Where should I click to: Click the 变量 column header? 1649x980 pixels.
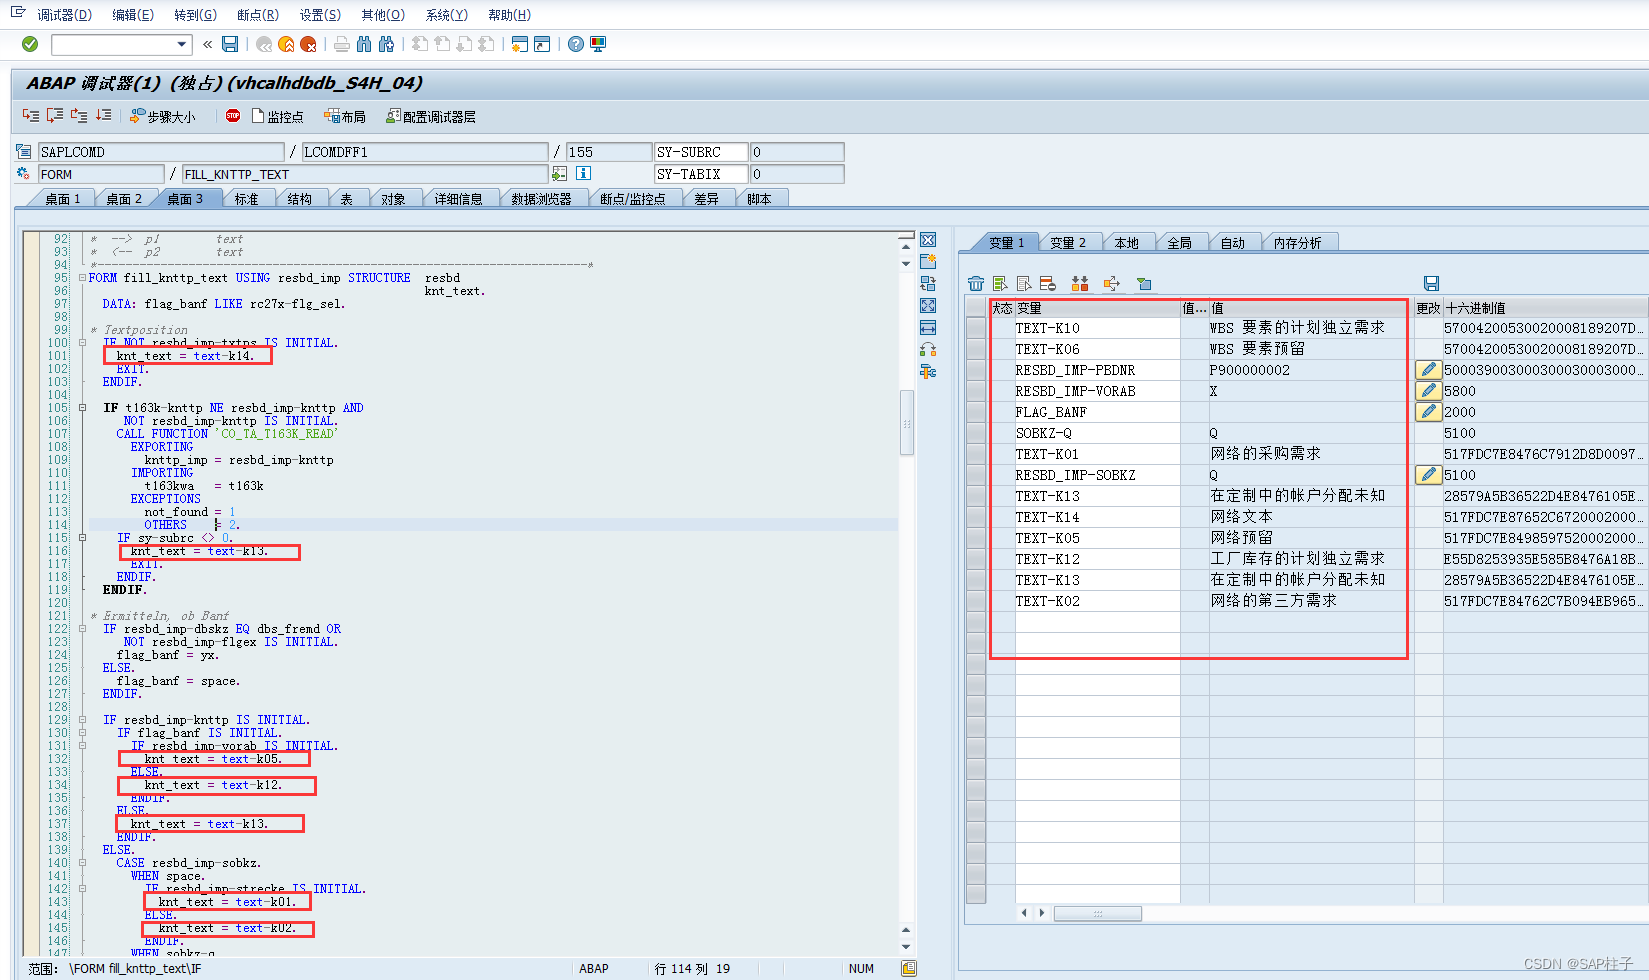coord(1098,308)
